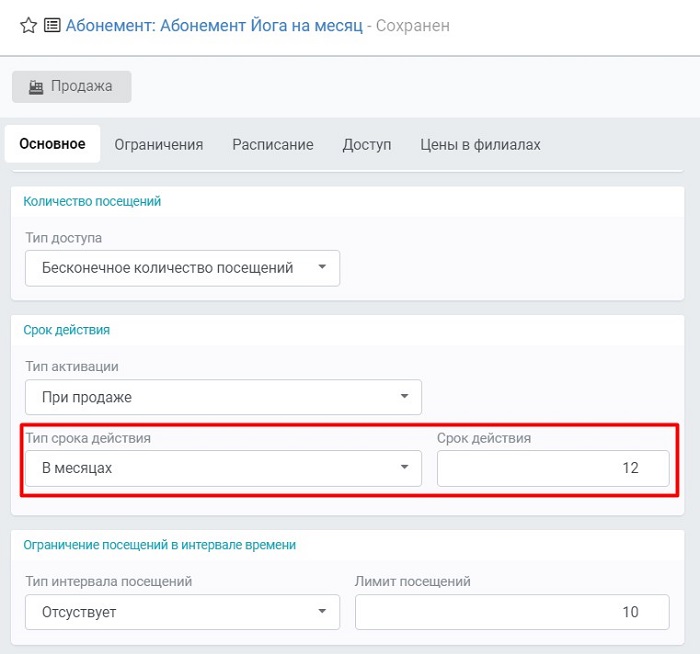
Task: Click the Тип срока действия label
Action: [x=88, y=438]
